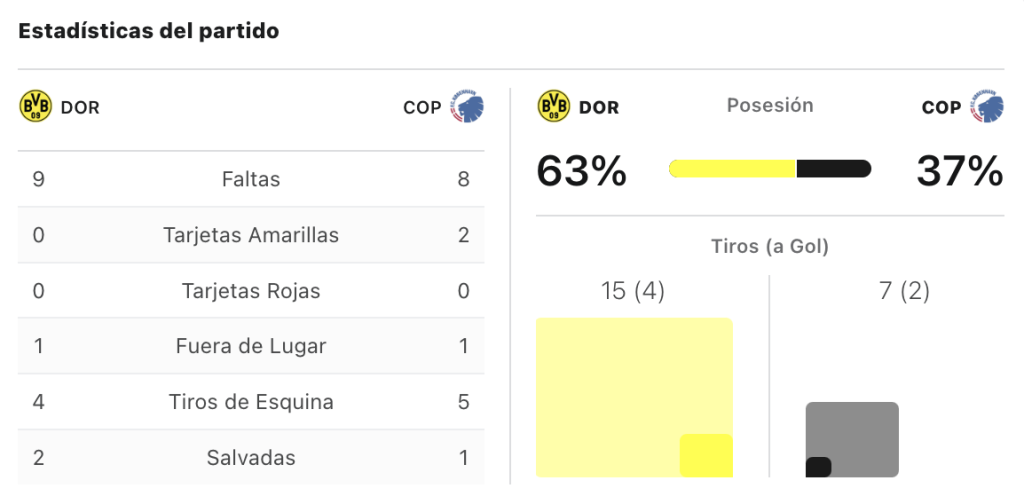1024x504 pixels.
Task: Select the Tiros de Esquina row
Action: [x=251, y=402]
